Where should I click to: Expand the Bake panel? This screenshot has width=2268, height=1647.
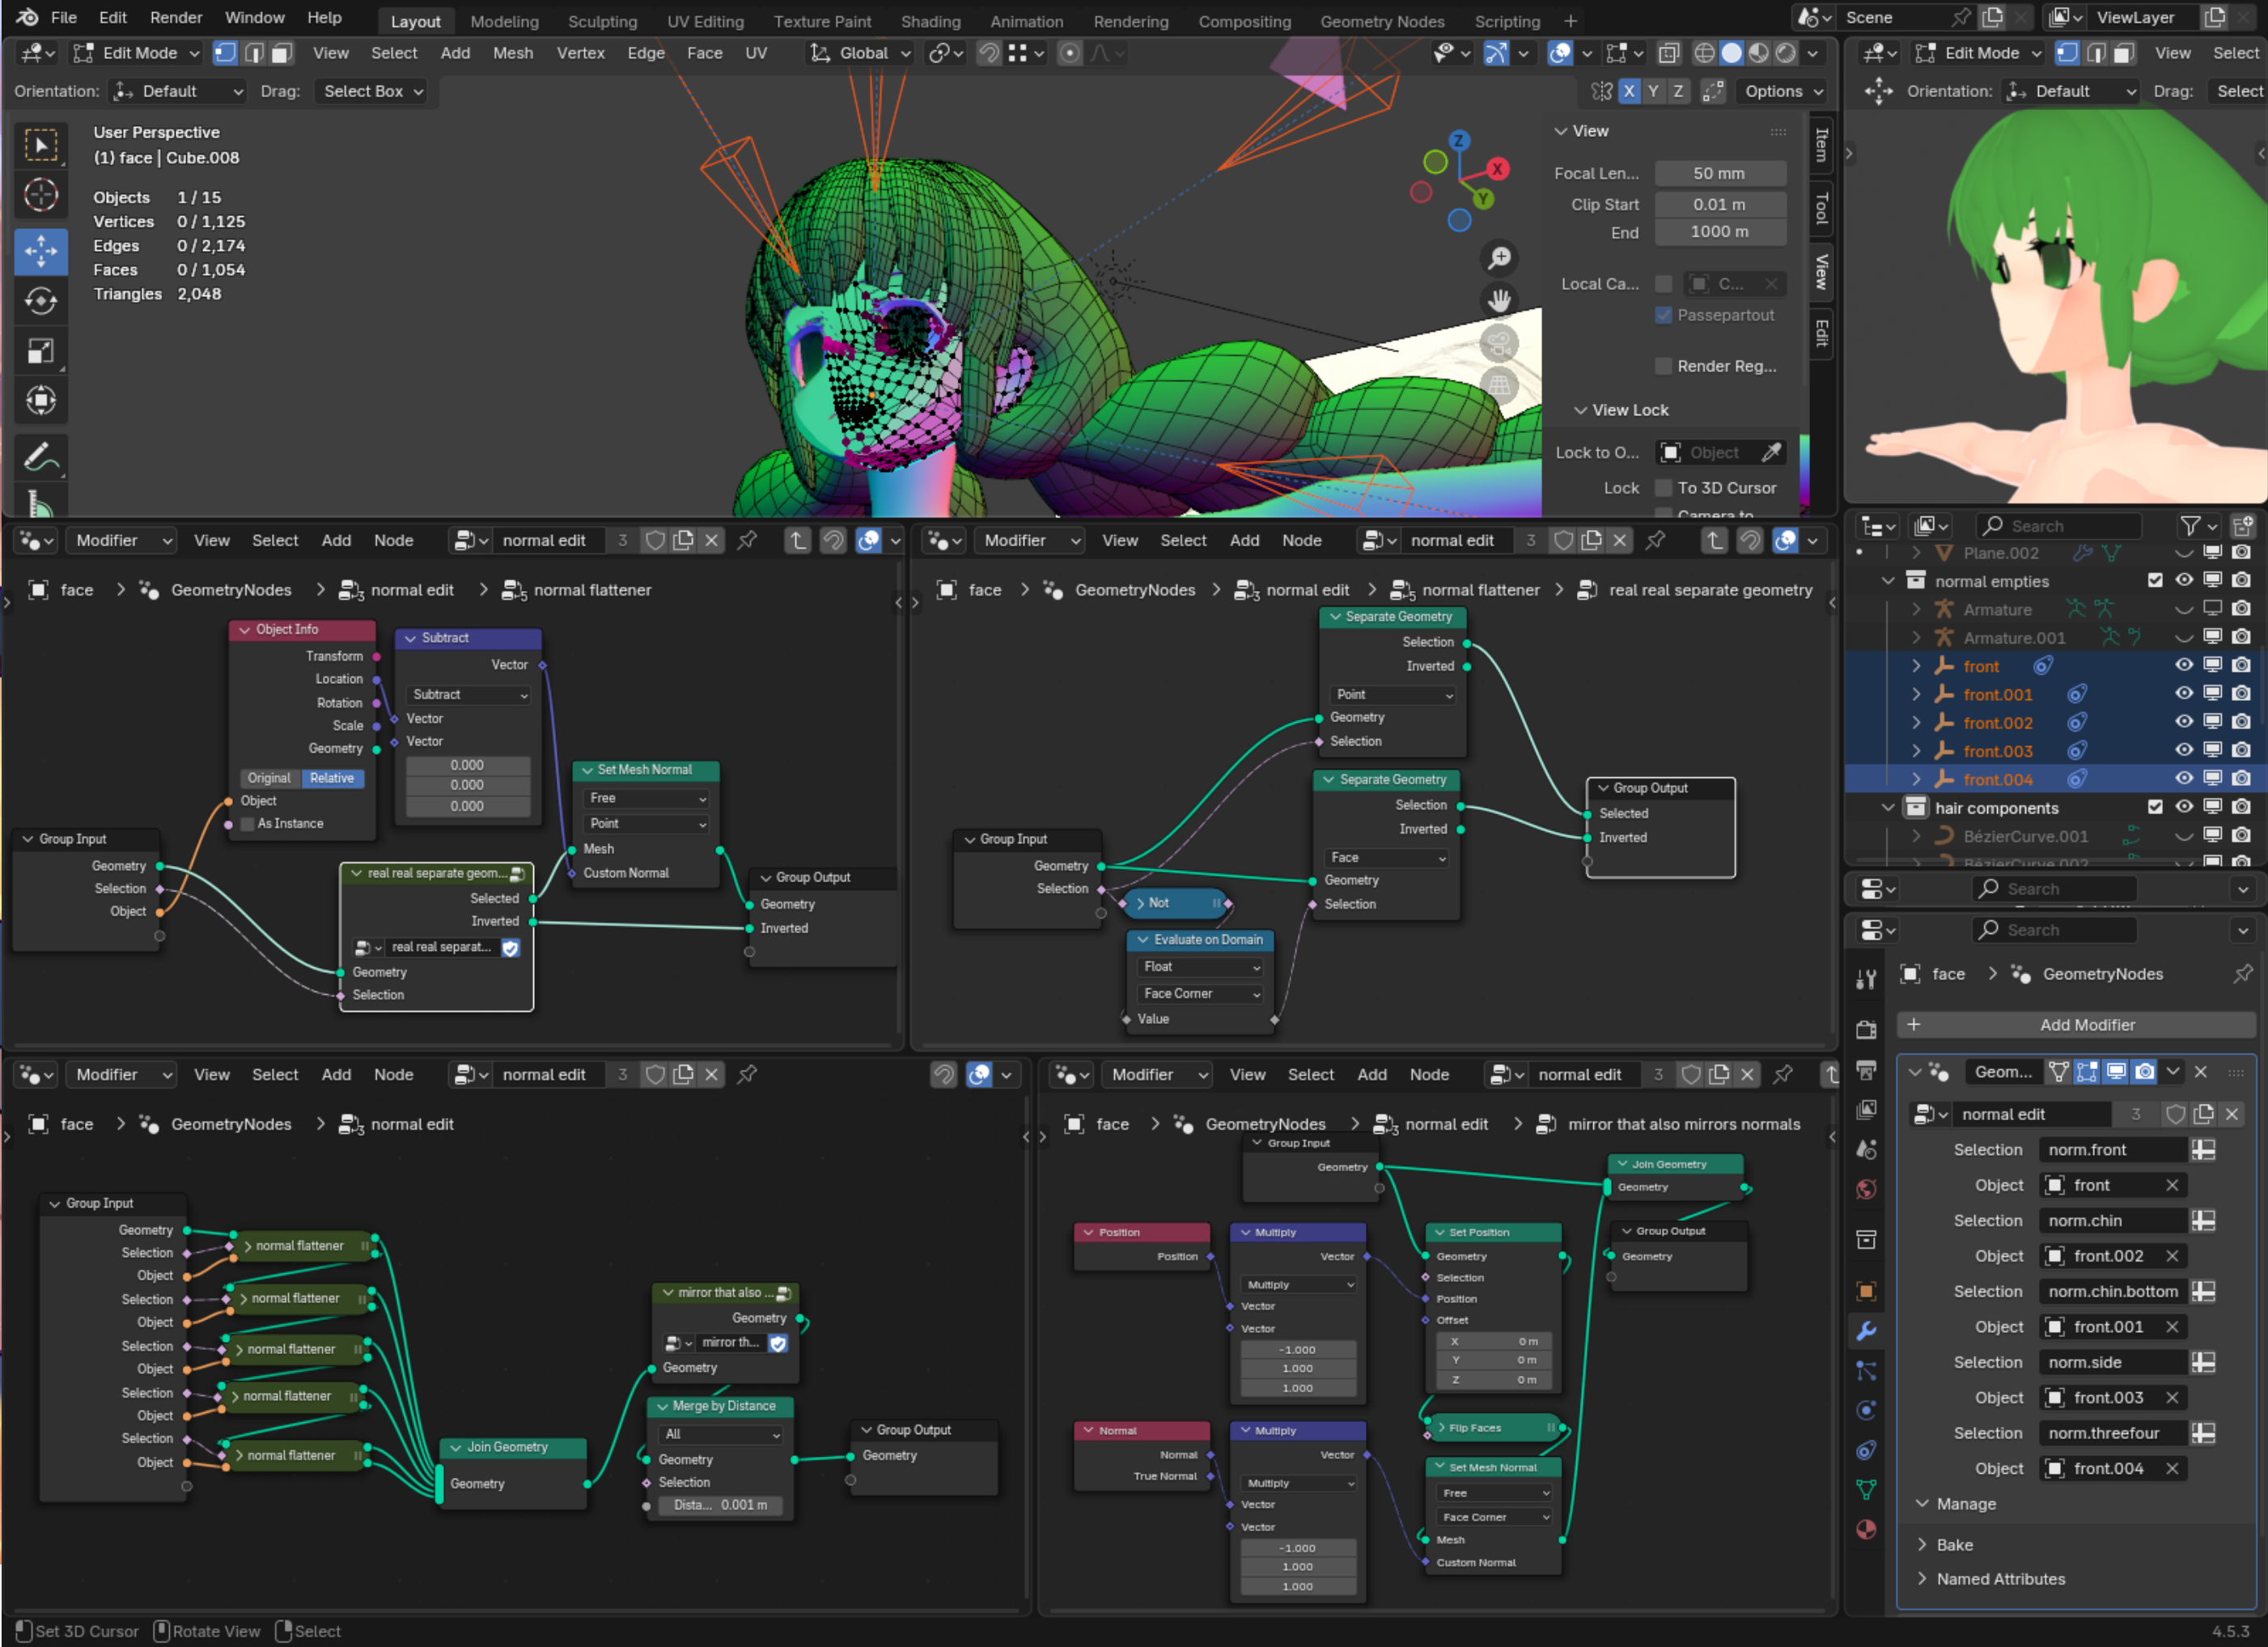[1953, 1544]
